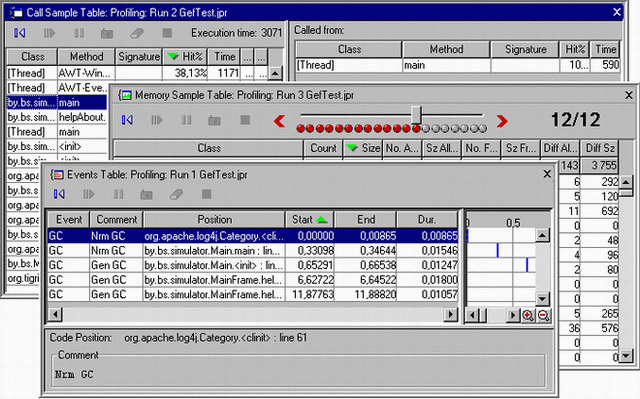Viewport: 640px width, 399px height.
Task: Sort Memory Sample Table by Size column
Action: click(x=362, y=148)
